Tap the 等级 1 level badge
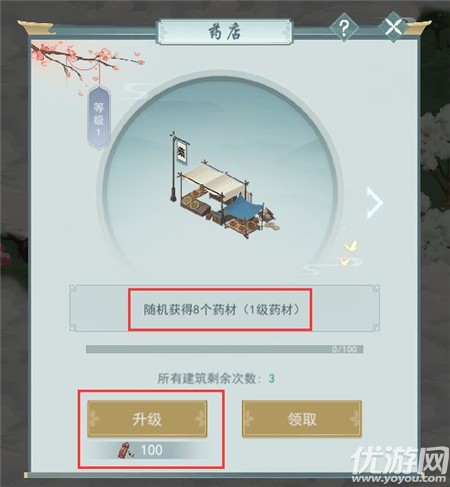The image size is (450, 487). [x=99, y=118]
